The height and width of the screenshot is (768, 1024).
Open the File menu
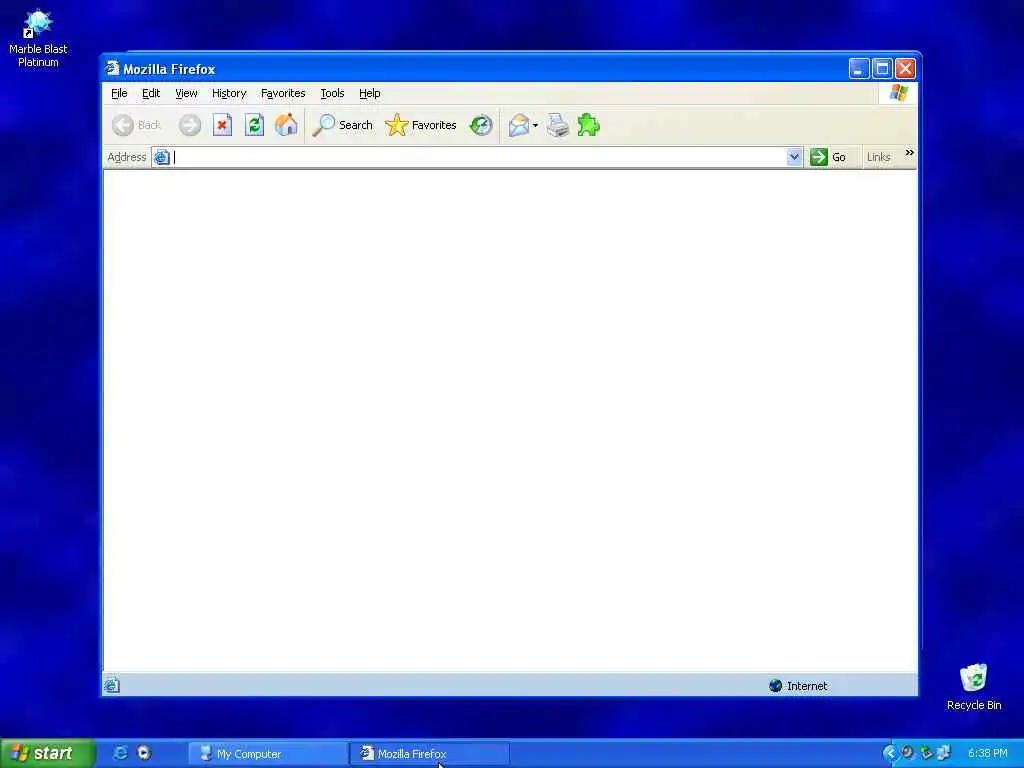coord(119,93)
